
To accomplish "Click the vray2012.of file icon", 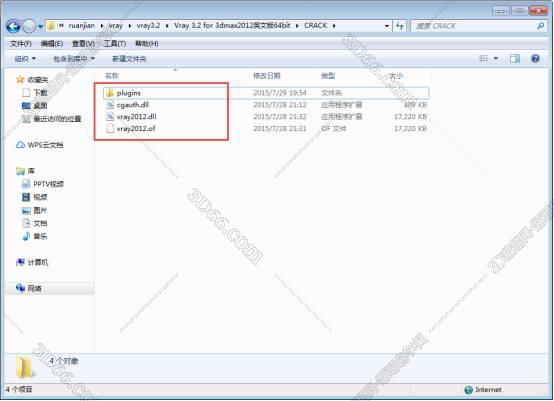I will 110,128.
